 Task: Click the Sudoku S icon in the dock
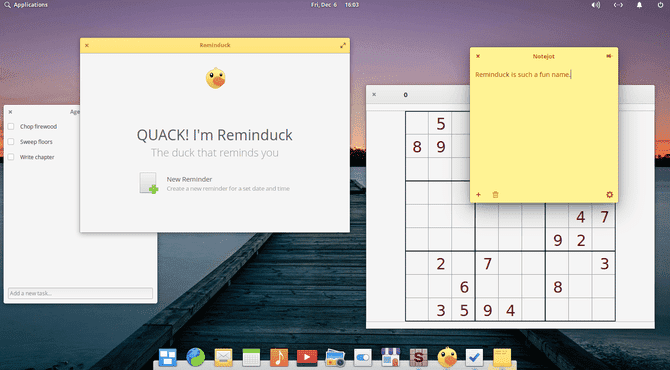click(418, 357)
